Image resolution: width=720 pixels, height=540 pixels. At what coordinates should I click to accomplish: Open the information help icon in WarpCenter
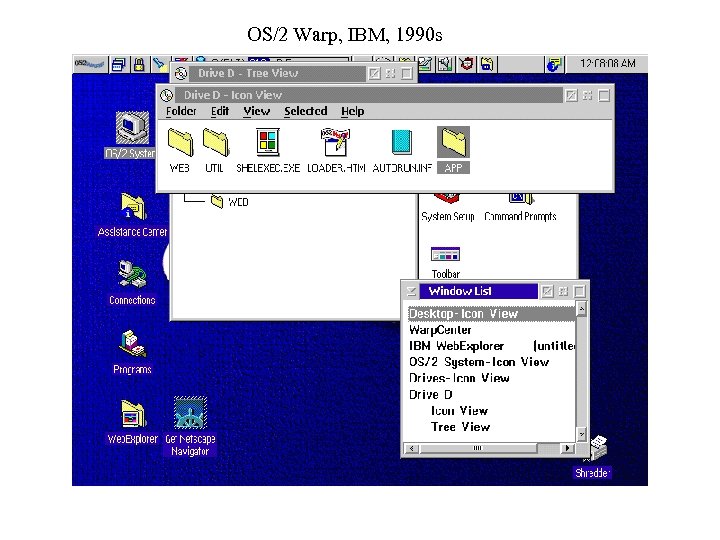554,64
